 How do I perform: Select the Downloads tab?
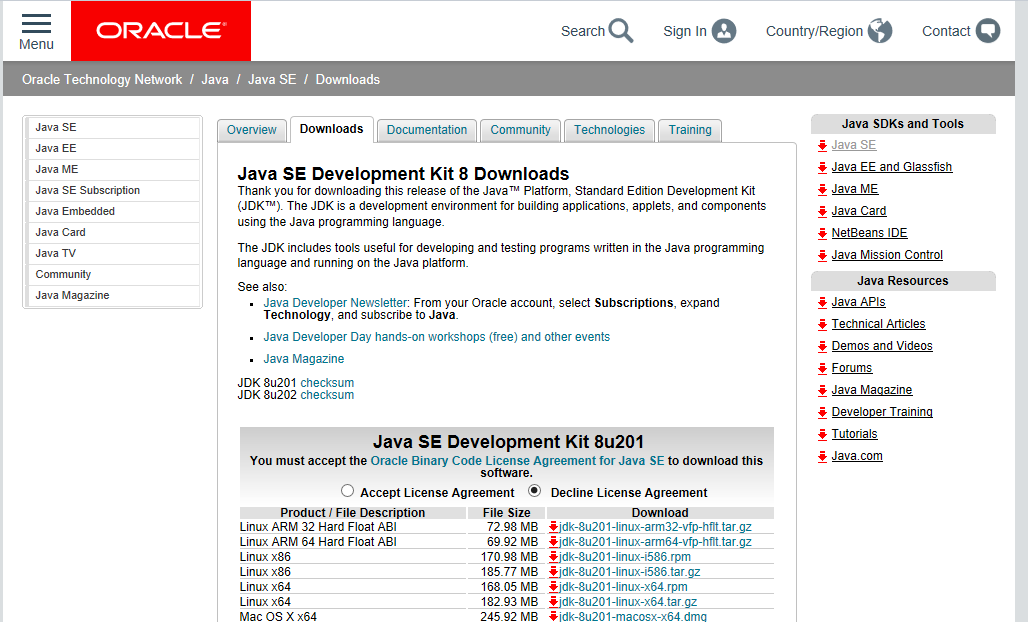pyautogui.click(x=332, y=129)
